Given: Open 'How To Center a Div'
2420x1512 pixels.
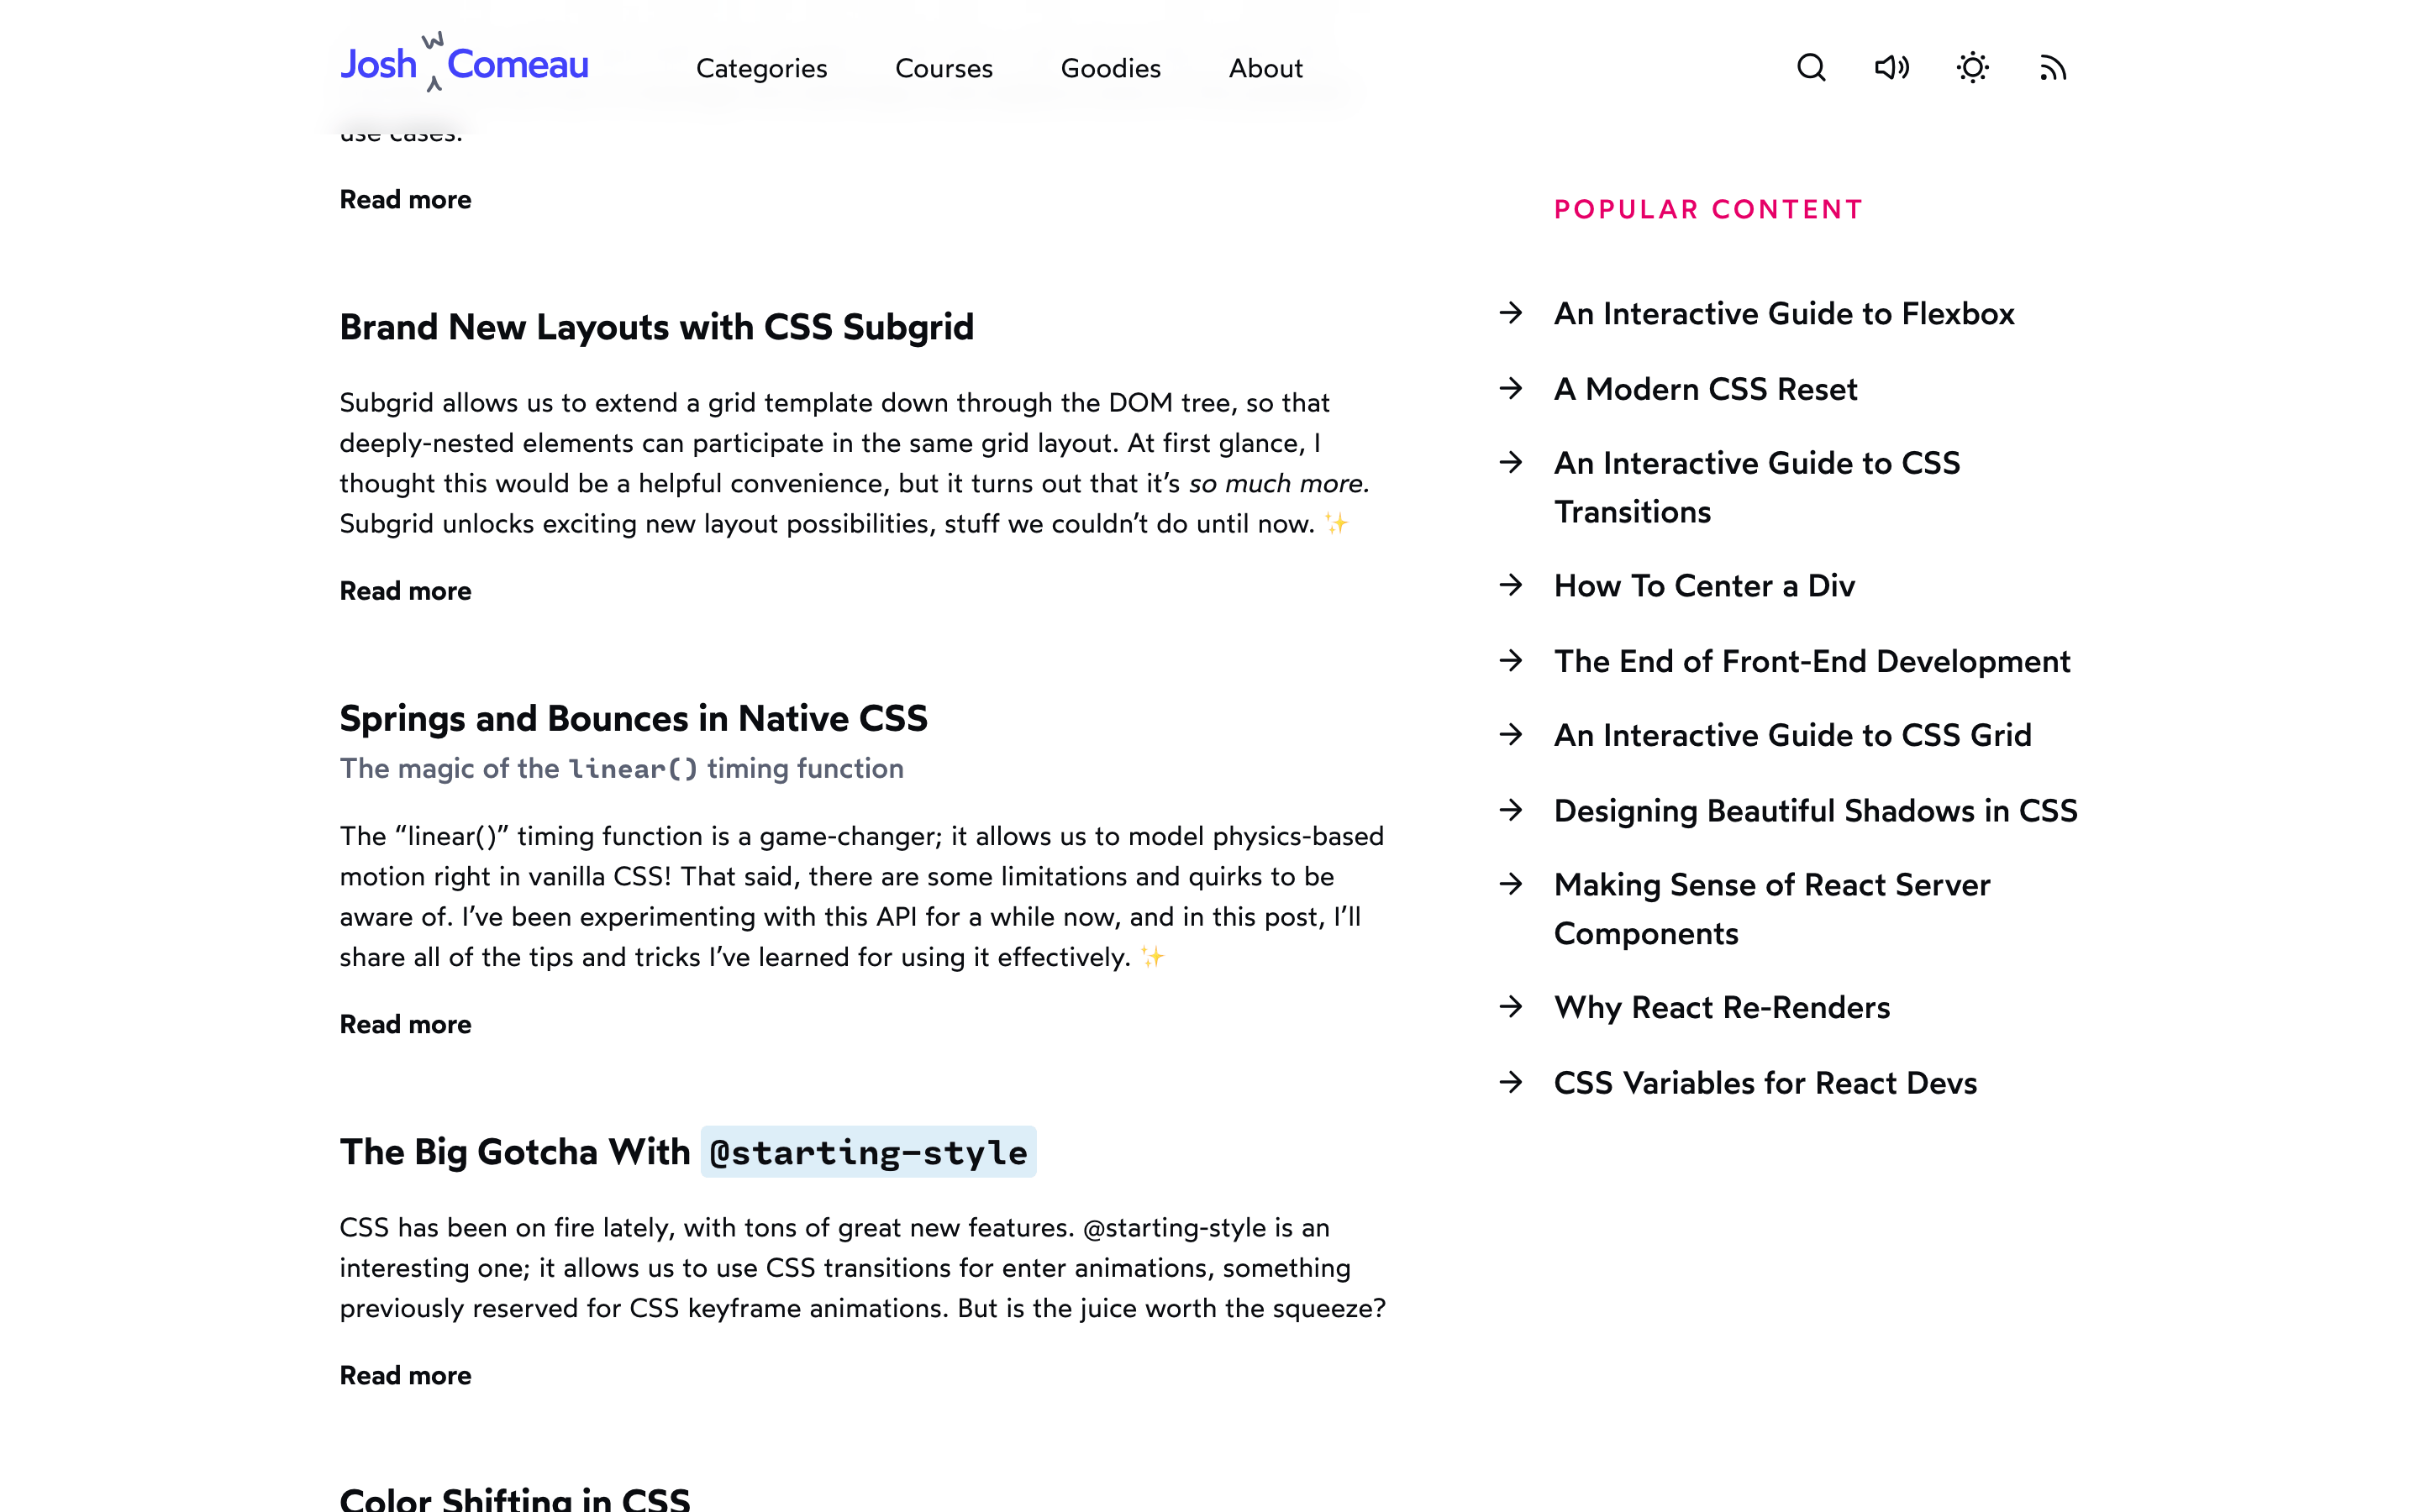Looking at the screenshot, I should 1704,585.
